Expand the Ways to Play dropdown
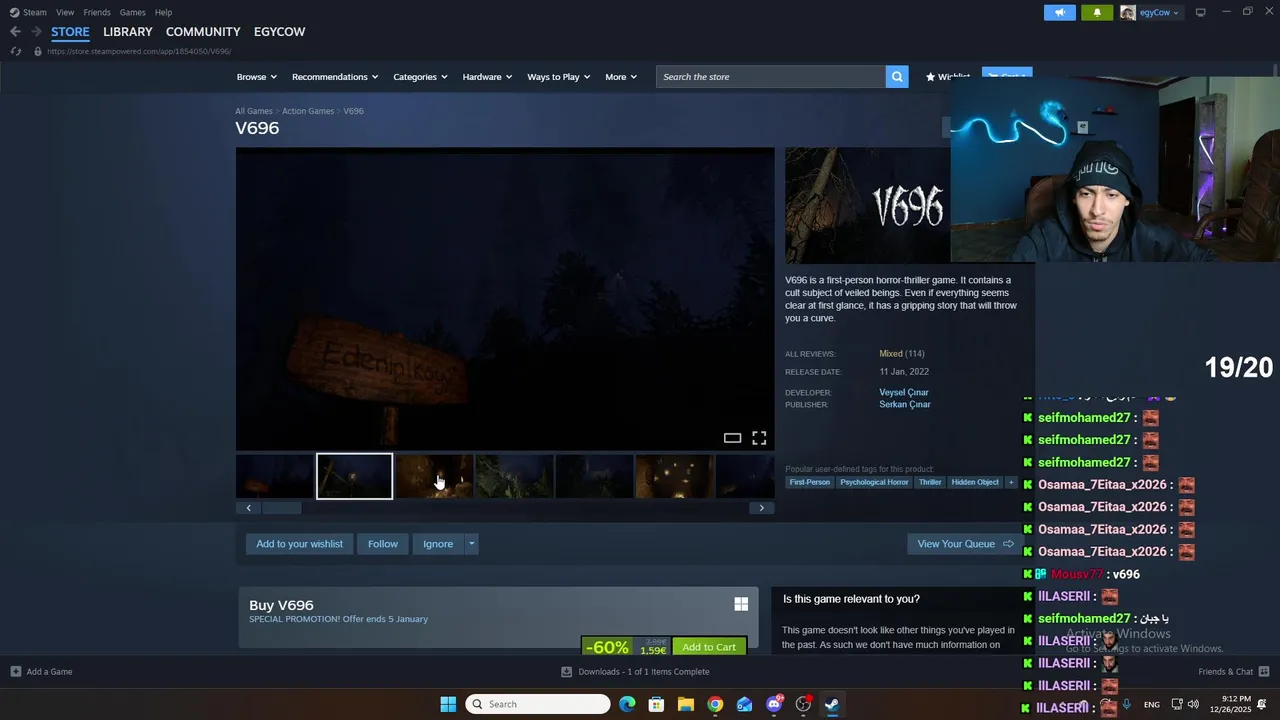Image resolution: width=1280 pixels, height=720 pixels. [x=558, y=77]
